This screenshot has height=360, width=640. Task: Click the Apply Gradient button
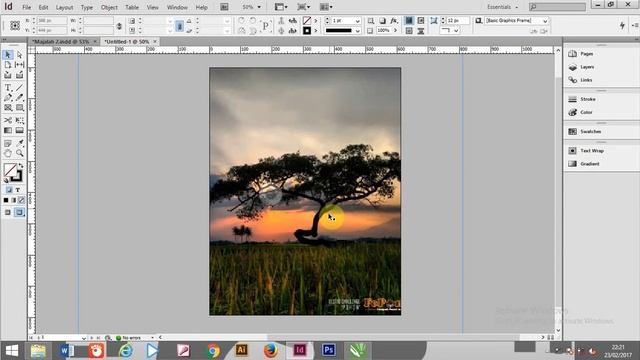(13, 200)
